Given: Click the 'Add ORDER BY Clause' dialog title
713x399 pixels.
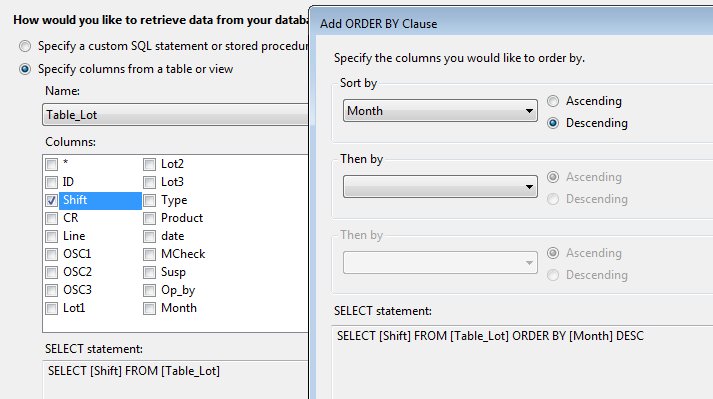Looking at the screenshot, I should pyautogui.click(x=378, y=24).
